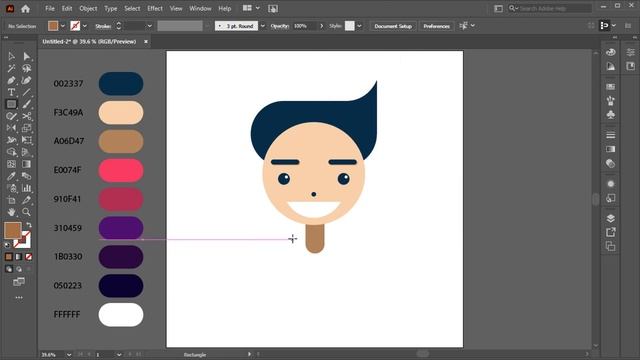Screen dimensions: 640x360
Task: Pick the Line Segment tool
Action: (27, 92)
